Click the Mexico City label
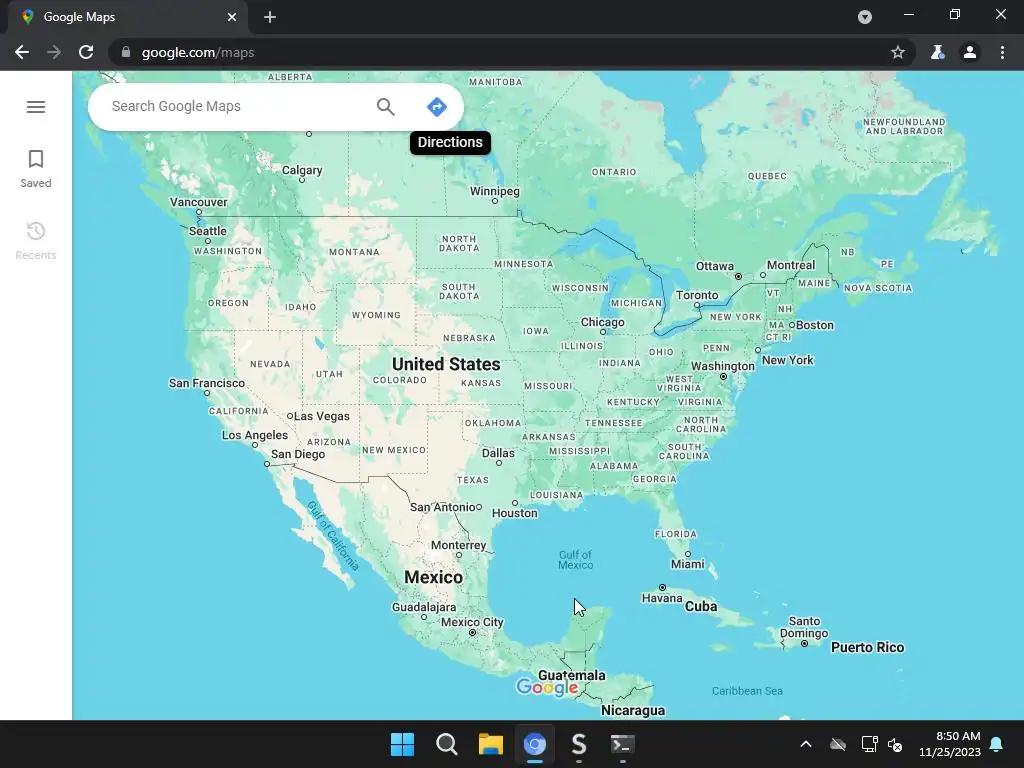This screenshot has height=768, width=1024. [x=472, y=622]
